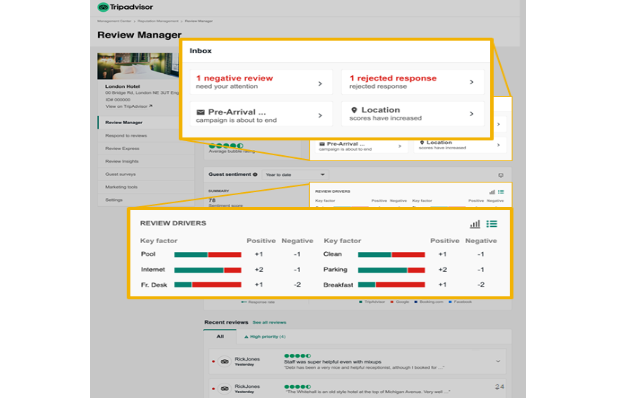
Task: Click Facebook legend color marker
Action: point(450,302)
